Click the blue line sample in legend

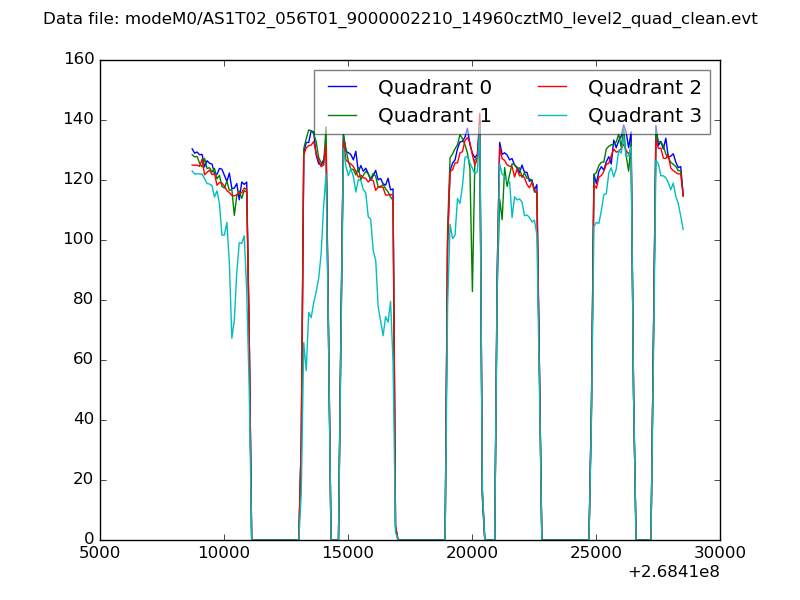pyautogui.click(x=342, y=88)
